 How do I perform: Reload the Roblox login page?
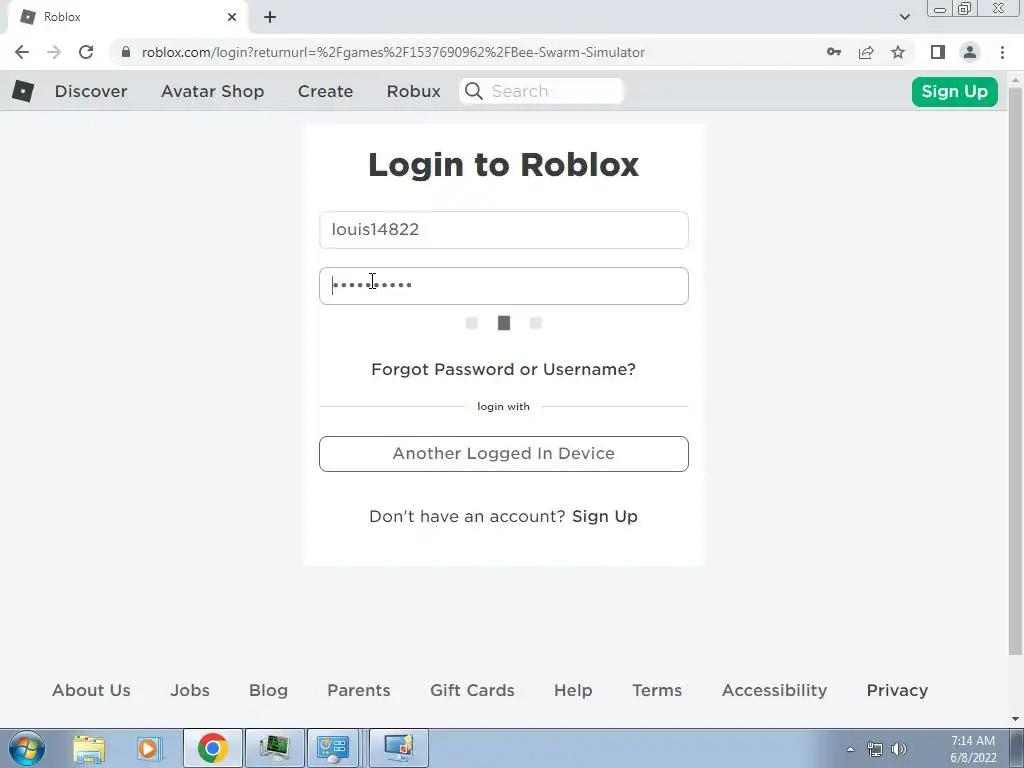click(86, 52)
